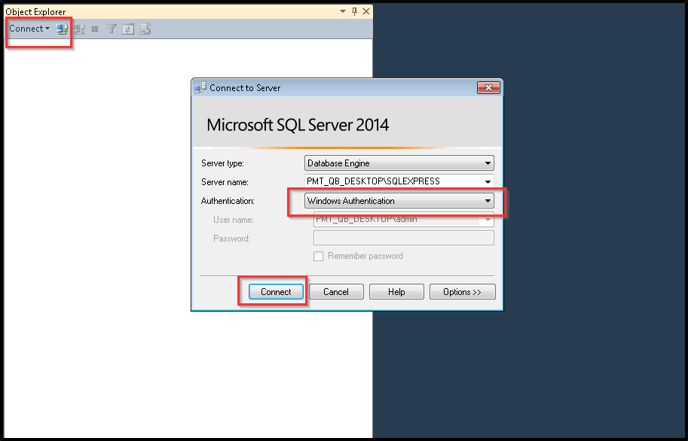The image size is (688, 441).
Task: Toggle auto-hide pin on Object Explorer
Action: point(355,11)
